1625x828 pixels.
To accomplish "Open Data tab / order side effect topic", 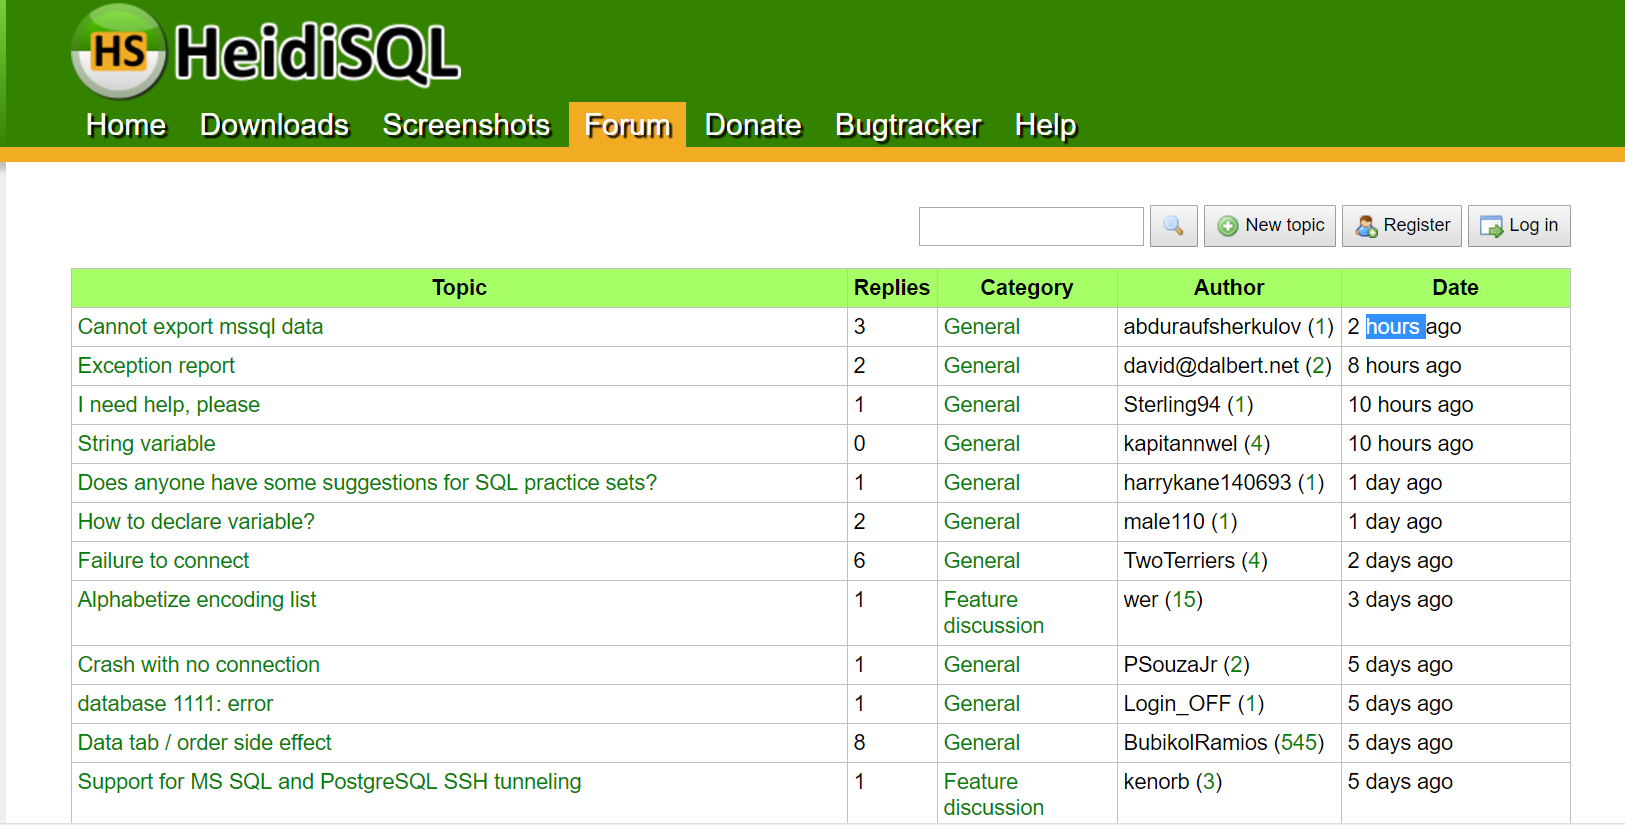I will pyautogui.click(x=205, y=743).
